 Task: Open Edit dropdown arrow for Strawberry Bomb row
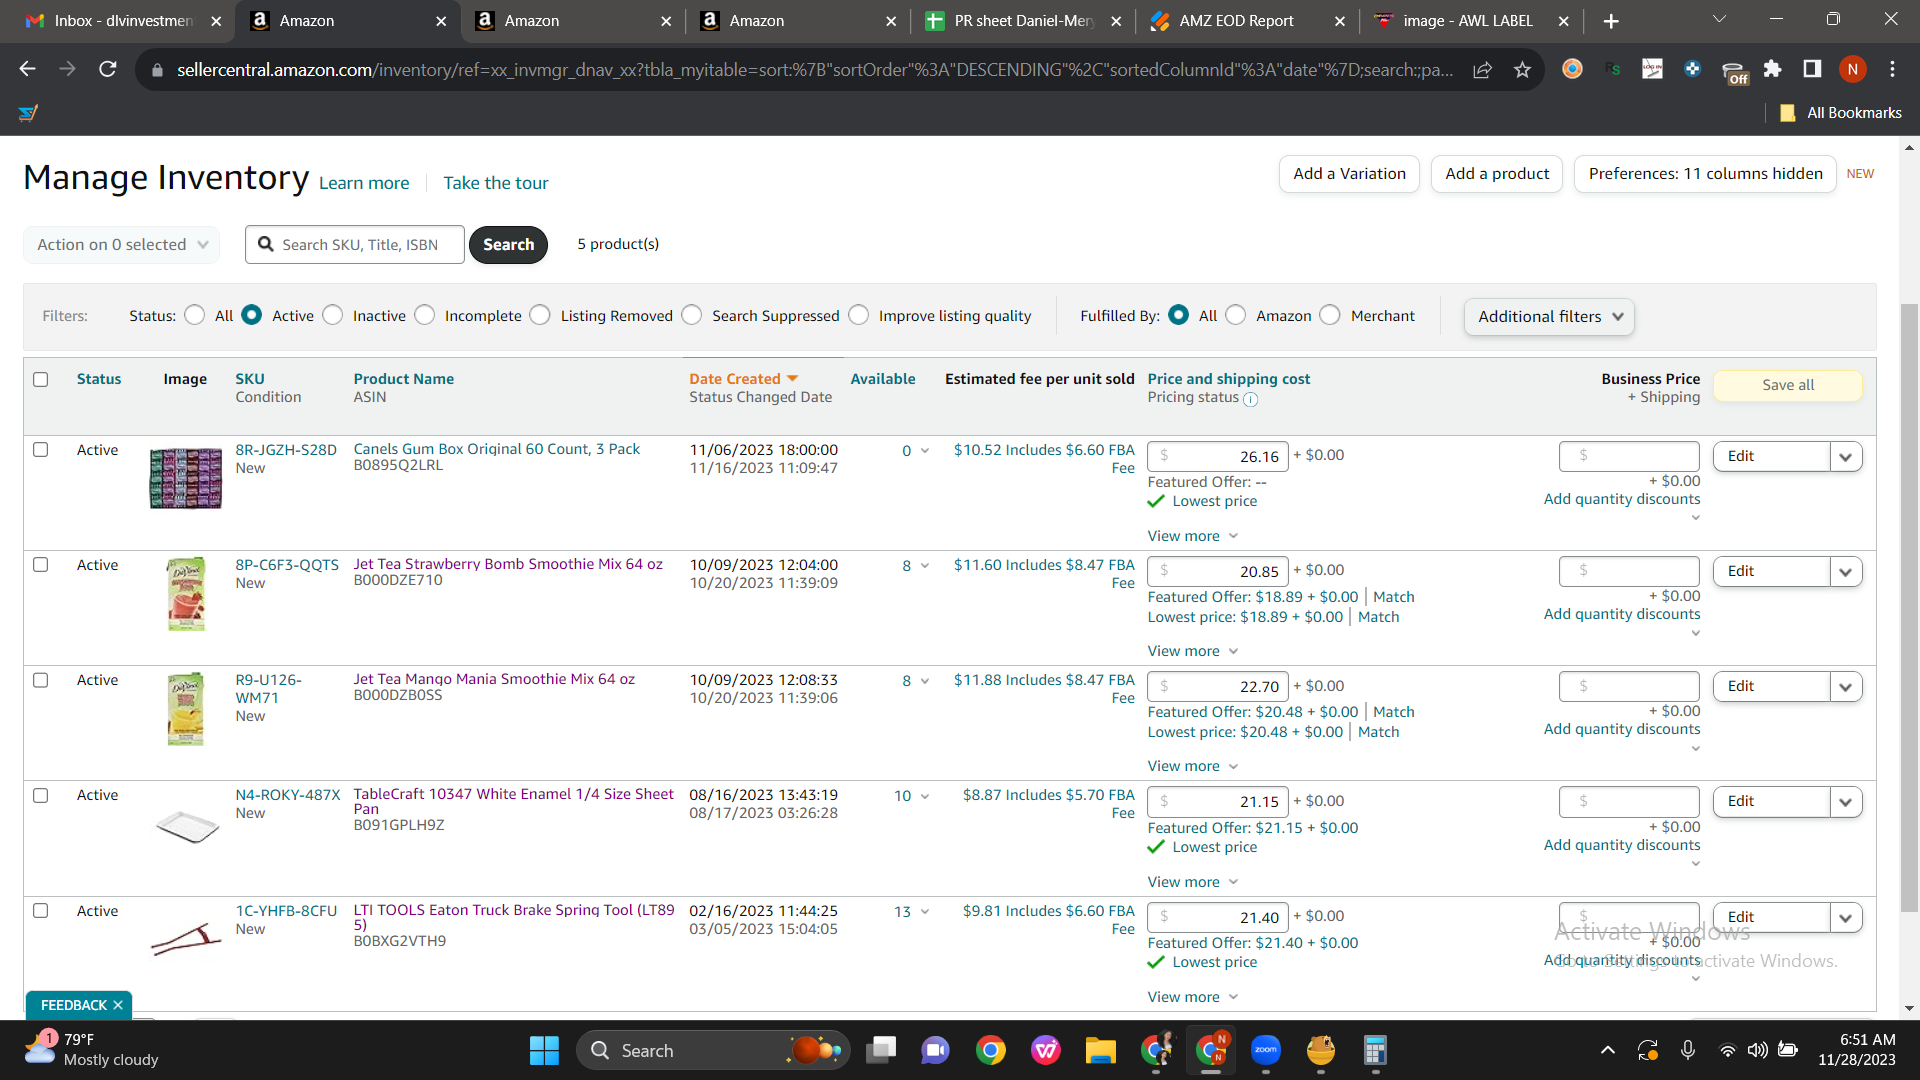point(1846,572)
